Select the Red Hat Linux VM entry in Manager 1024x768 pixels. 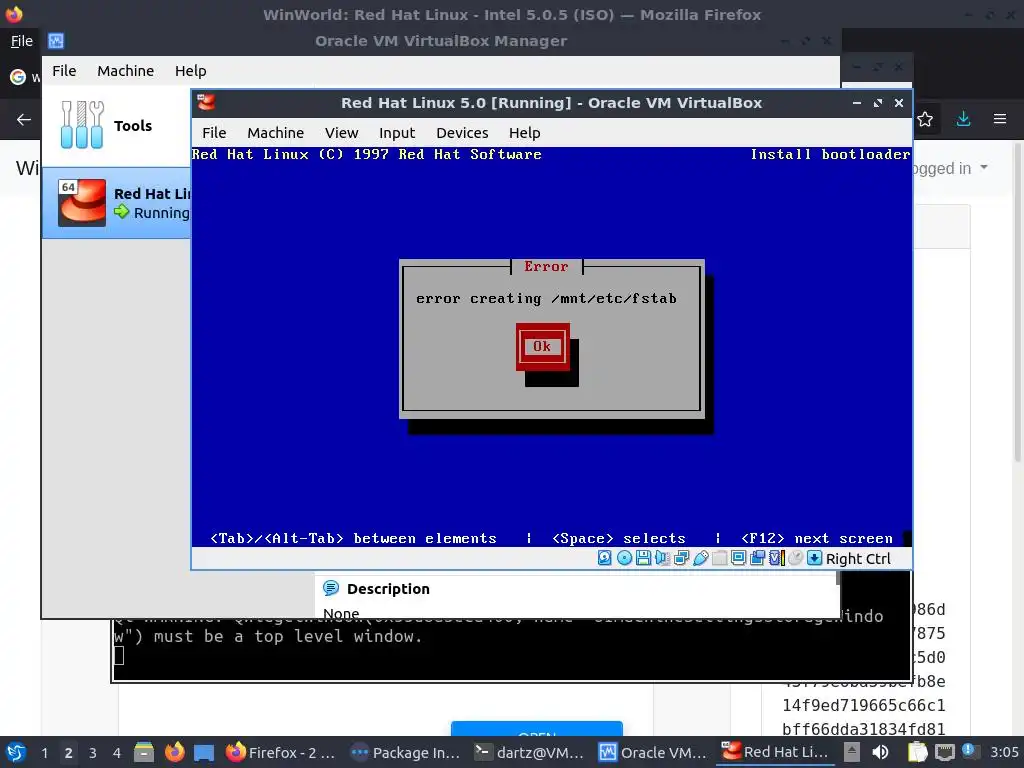coord(116,203)
